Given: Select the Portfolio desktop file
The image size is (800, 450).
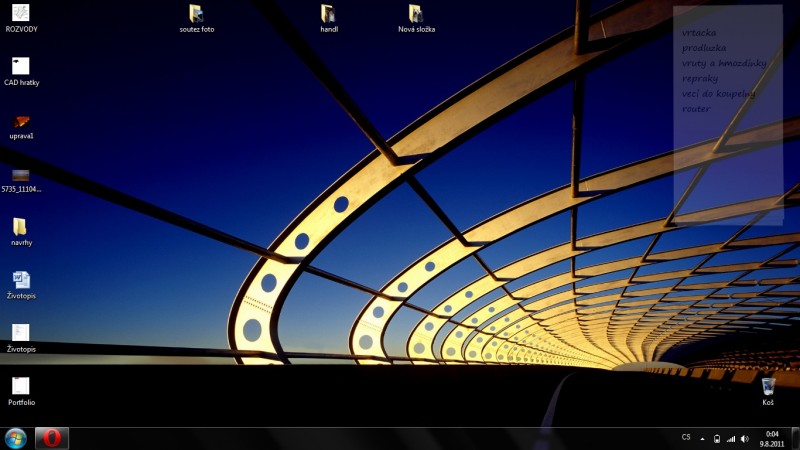Looking at the screenshot, I should (x=21, y=386).
